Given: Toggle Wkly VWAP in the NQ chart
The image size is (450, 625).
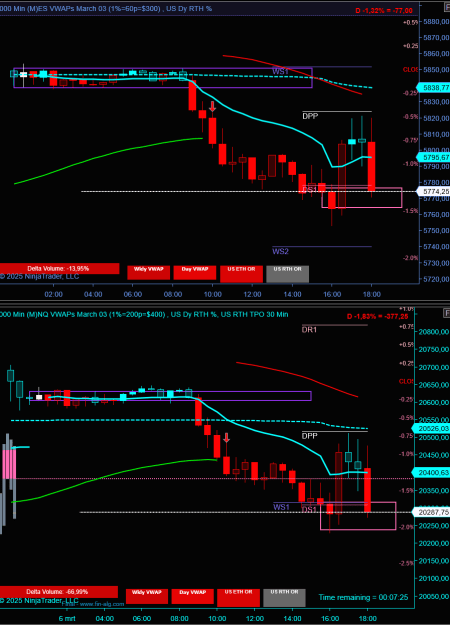Looking at the screenshot, I should tap(147, 596).
